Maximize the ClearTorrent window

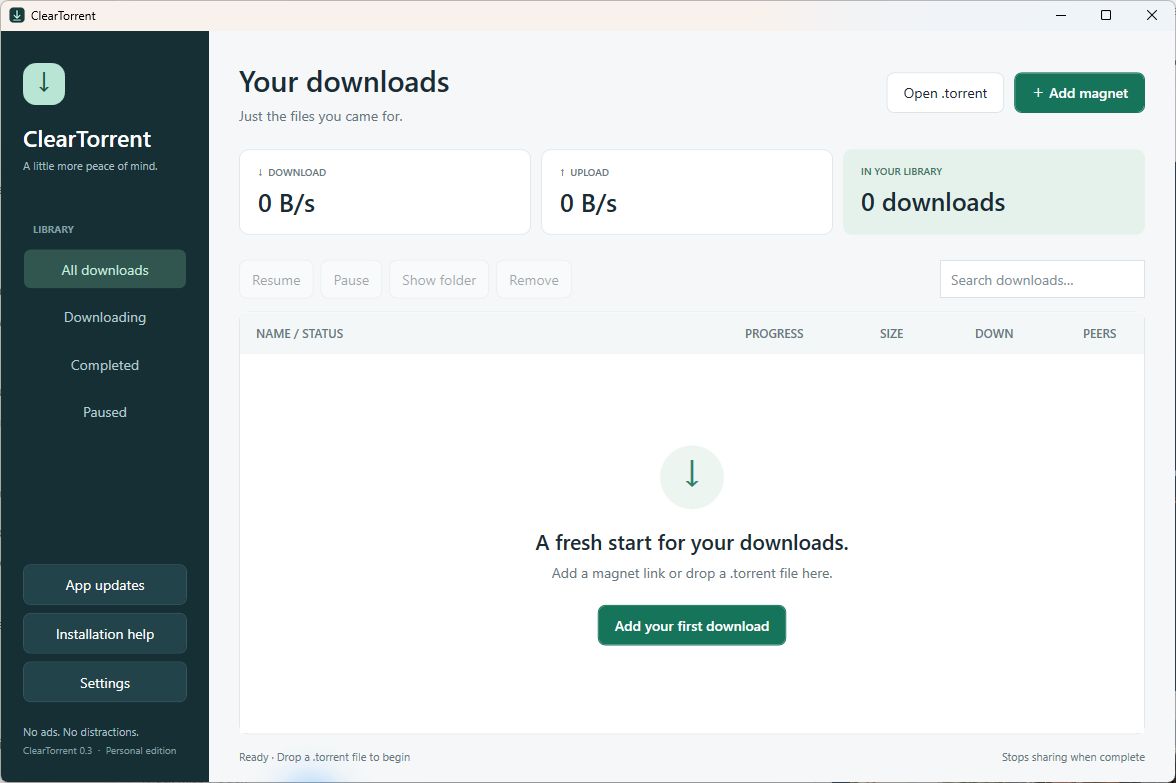point(1106,15)
